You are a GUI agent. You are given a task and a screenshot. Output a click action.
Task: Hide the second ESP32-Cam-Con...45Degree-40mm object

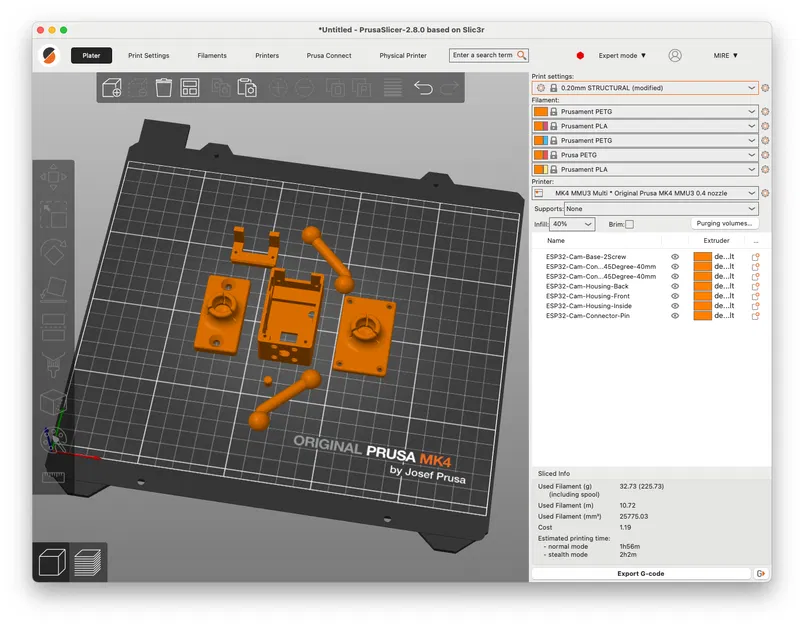click(x=675, y=276)
